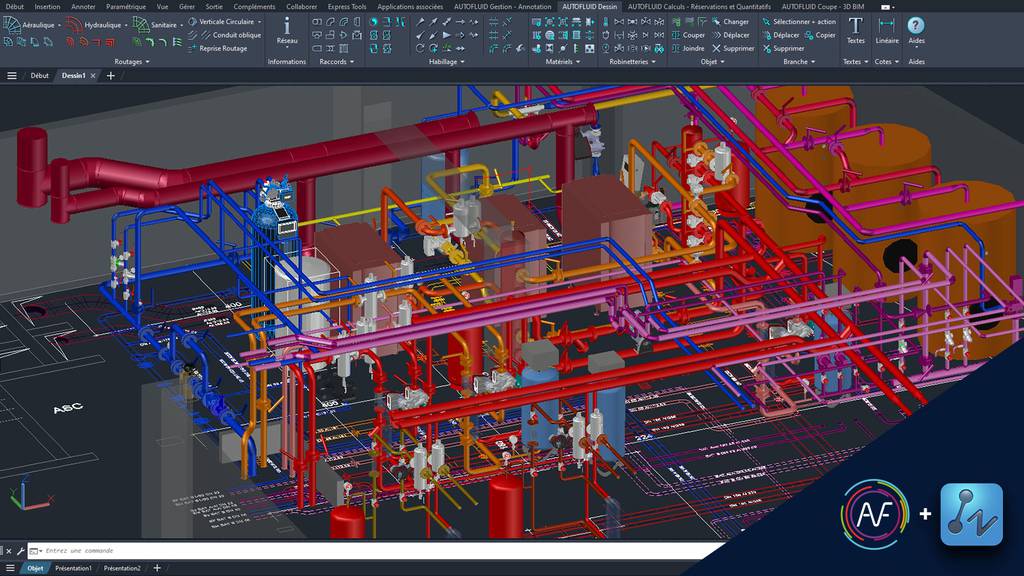Click Déplacer in the Objet panel
The height and width of the screenshot is (576, 1024).
[730, 35]
